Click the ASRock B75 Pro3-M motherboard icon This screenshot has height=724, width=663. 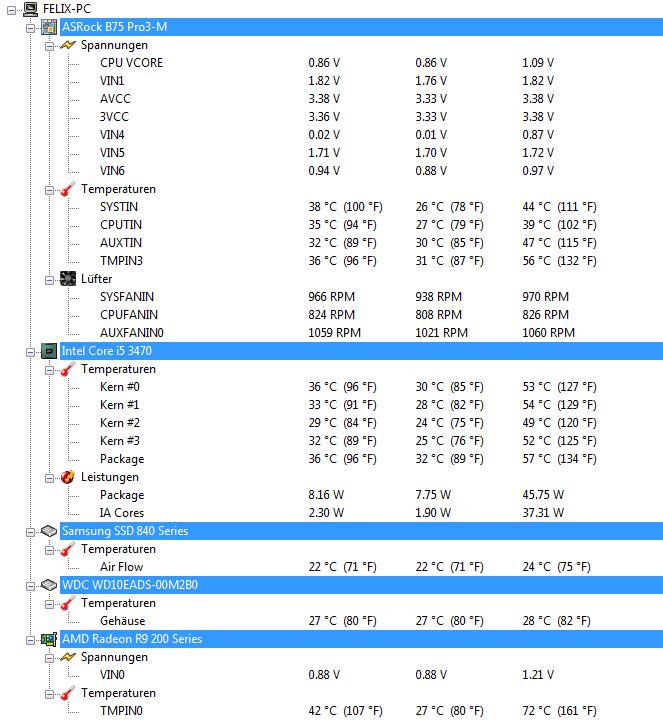(x=49, y=27)
